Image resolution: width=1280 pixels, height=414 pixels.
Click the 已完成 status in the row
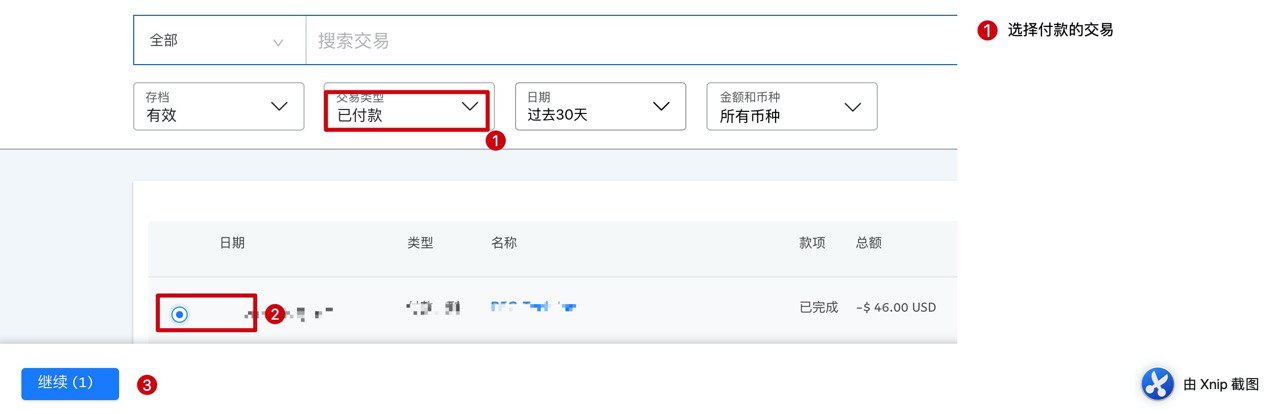[x=818, y=308]
